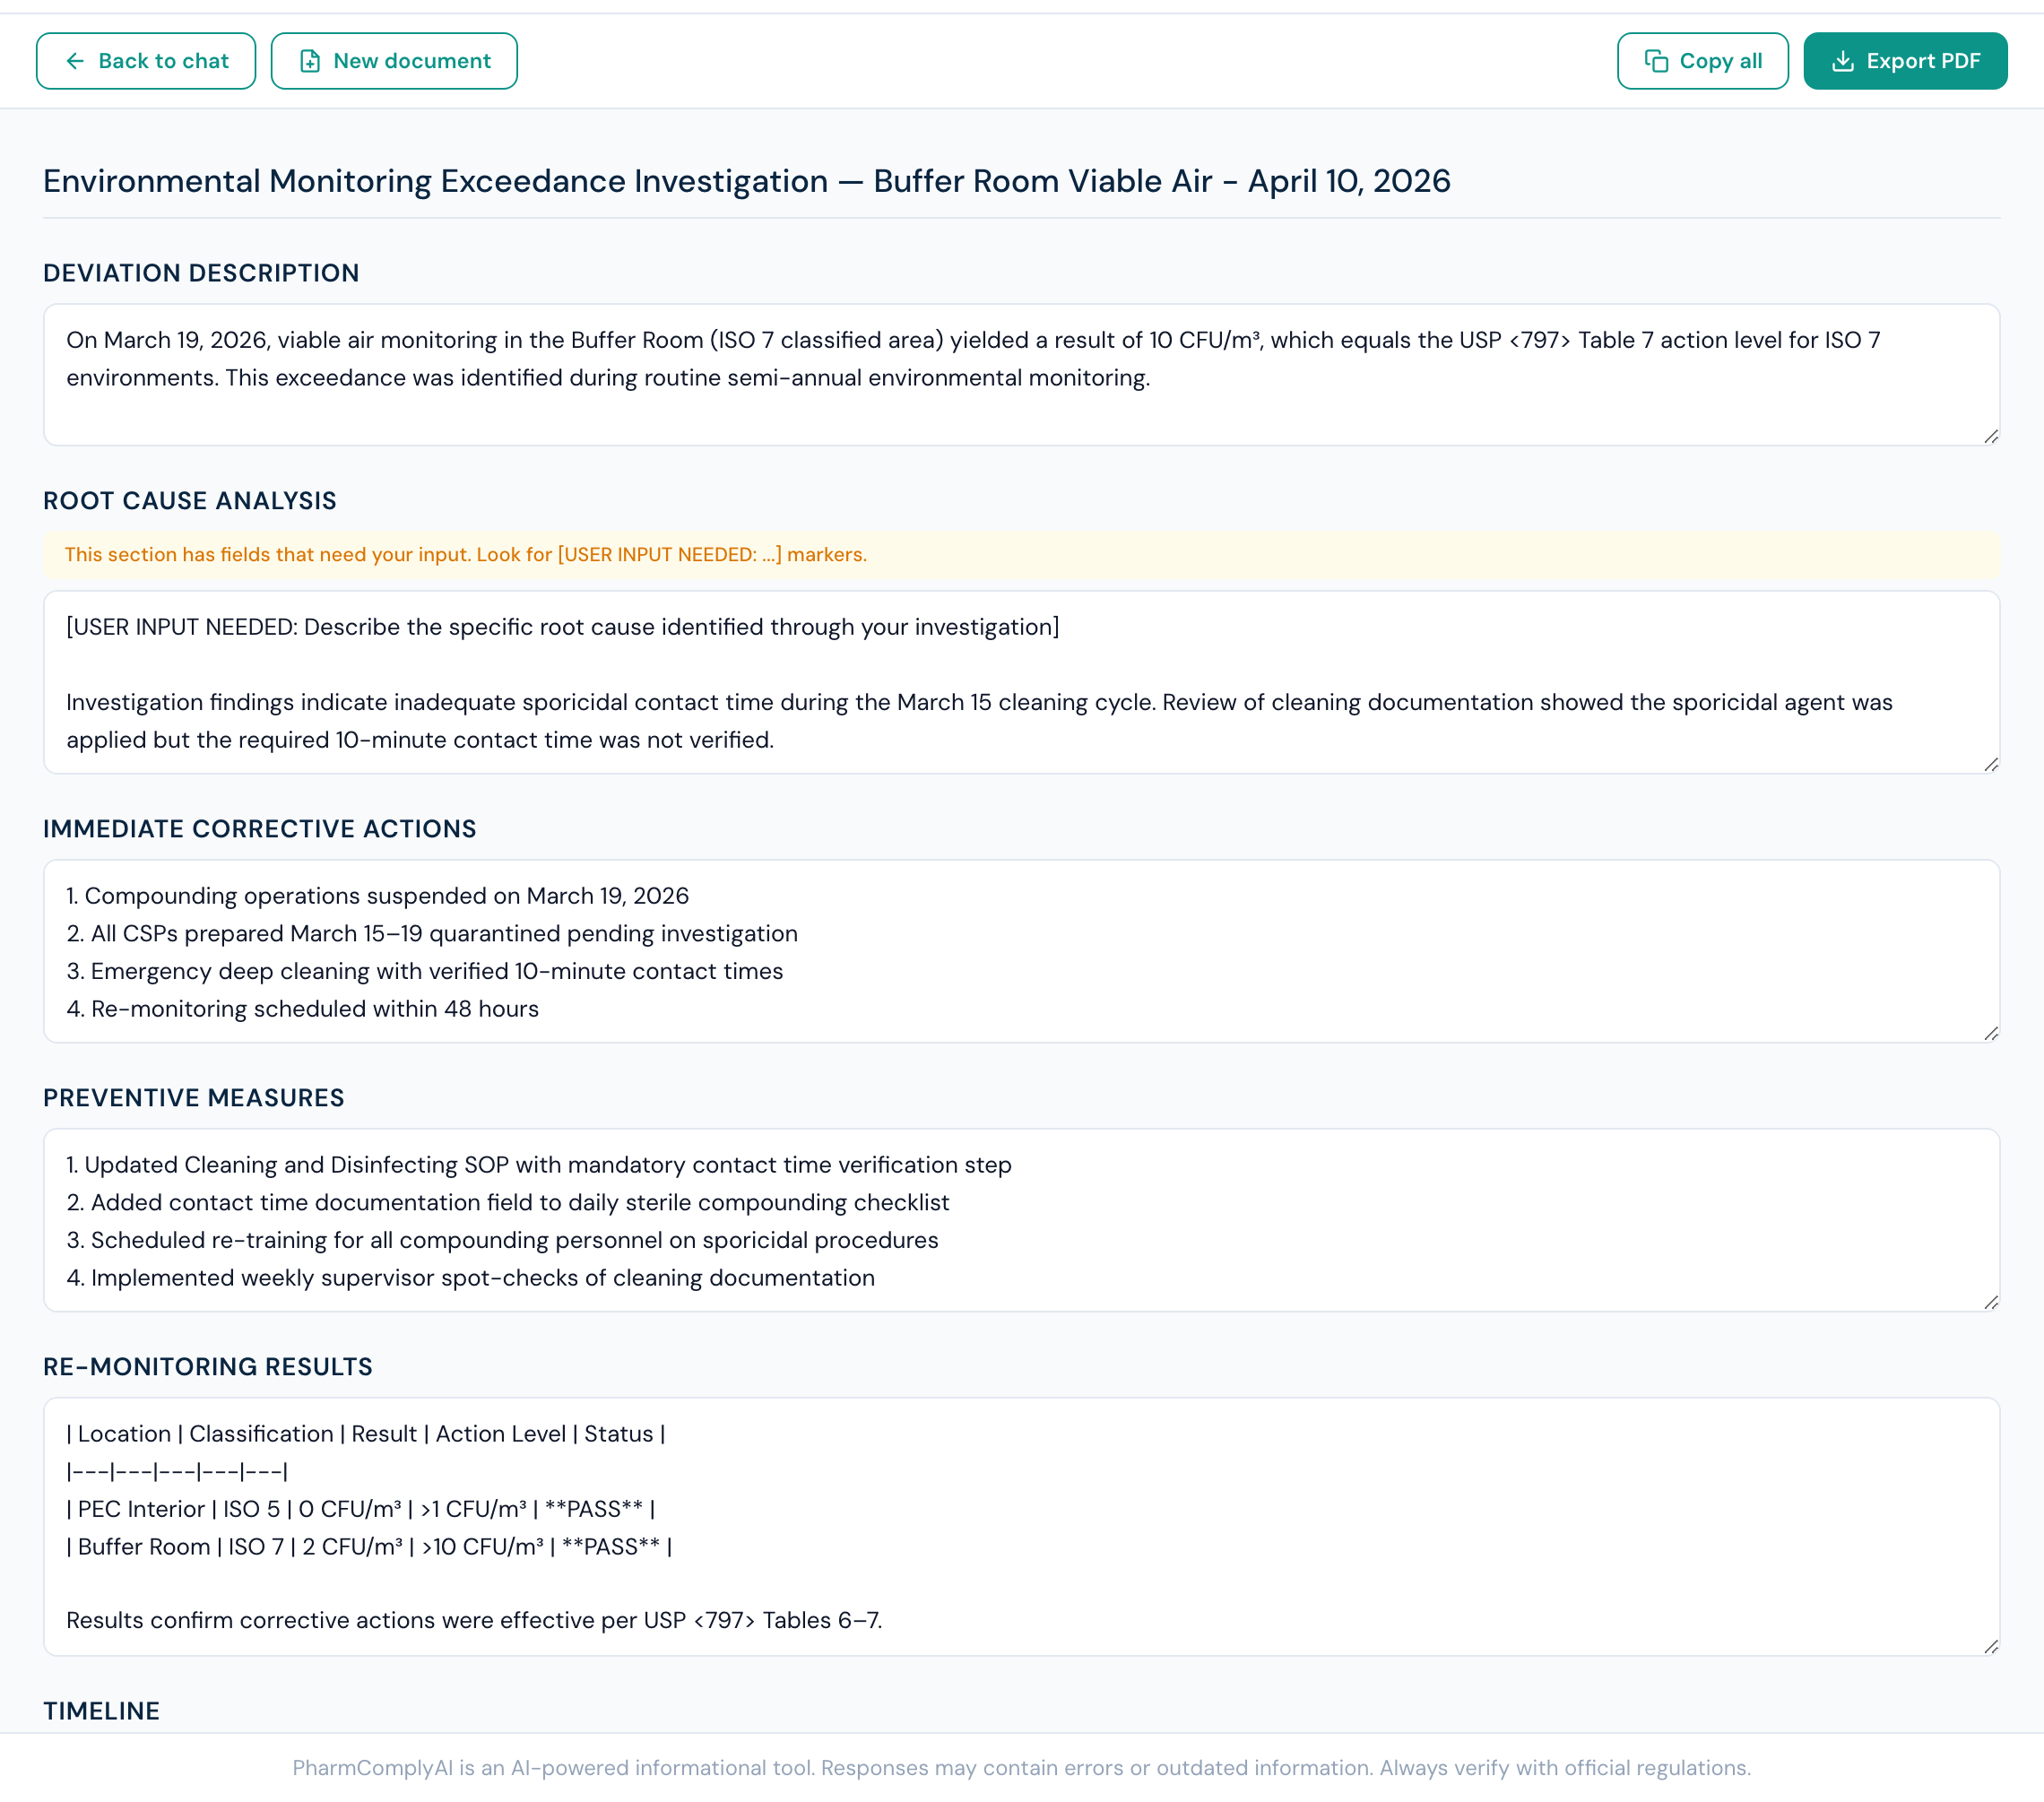This screenshot has height=1802, width=2044.
Task: Click the back arrow icon in Back to chat
Action: 76,61
